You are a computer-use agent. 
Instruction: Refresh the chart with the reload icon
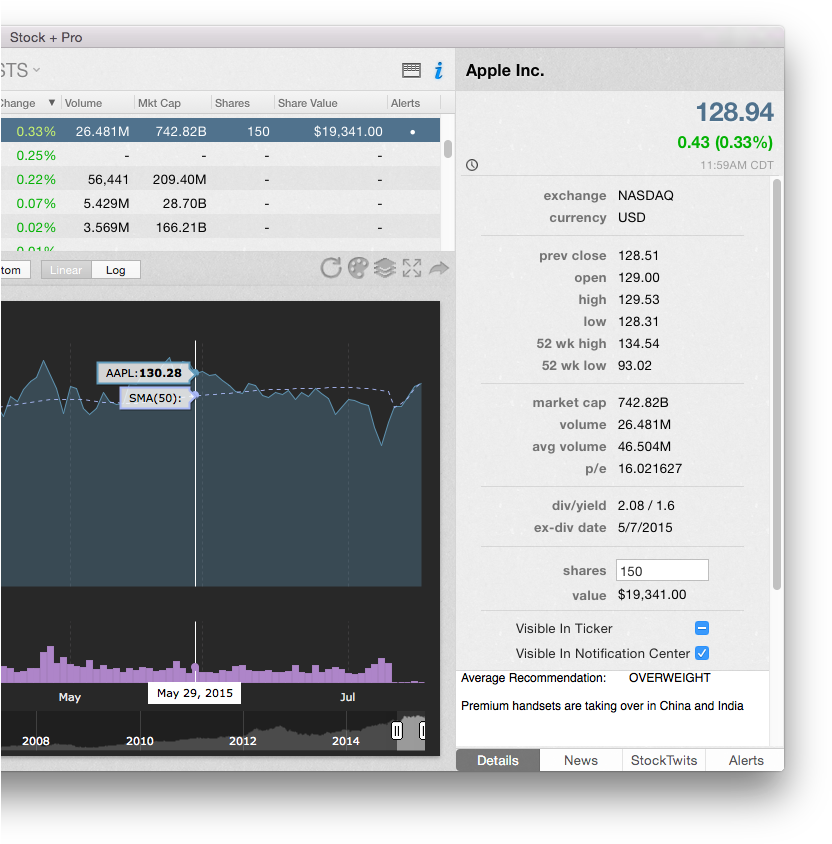coord(331,268)
